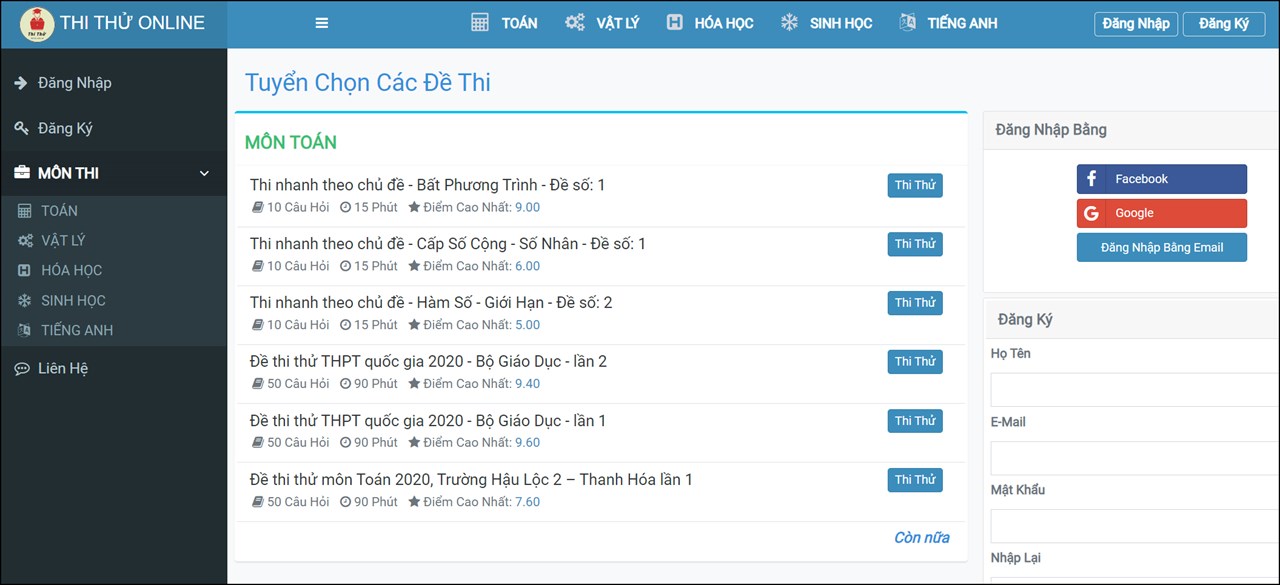Click the Thi Thử Online logo
The height and width of the screenshot is (585, 1280).
click(37, 24)
